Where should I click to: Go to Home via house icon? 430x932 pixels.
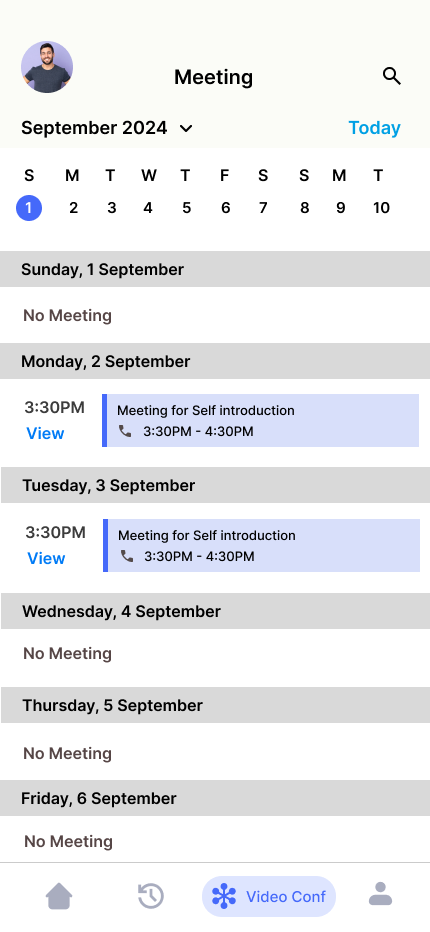[x=59, y=896]
